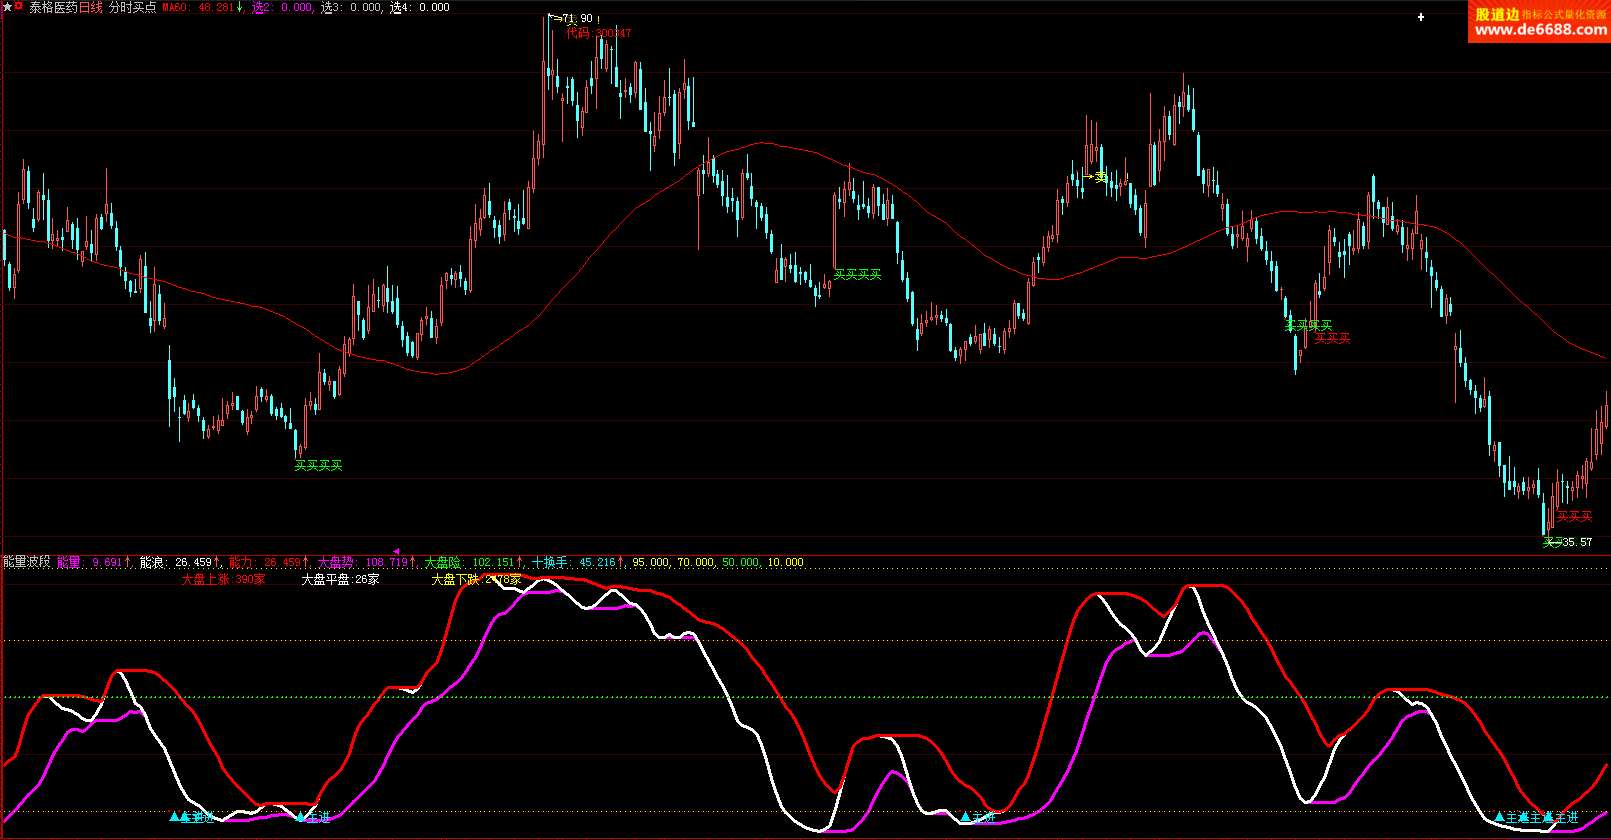1611x840 pixels.
Task: Click the white star icon beside the stock name
Action: point(7,7)
